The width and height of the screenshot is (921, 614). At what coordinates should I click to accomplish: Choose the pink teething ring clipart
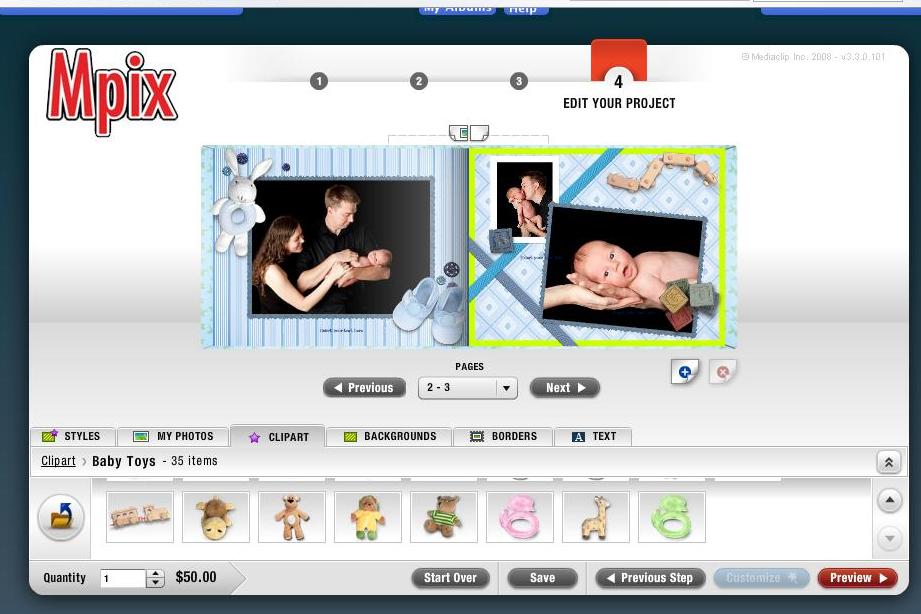pos(520,517)
